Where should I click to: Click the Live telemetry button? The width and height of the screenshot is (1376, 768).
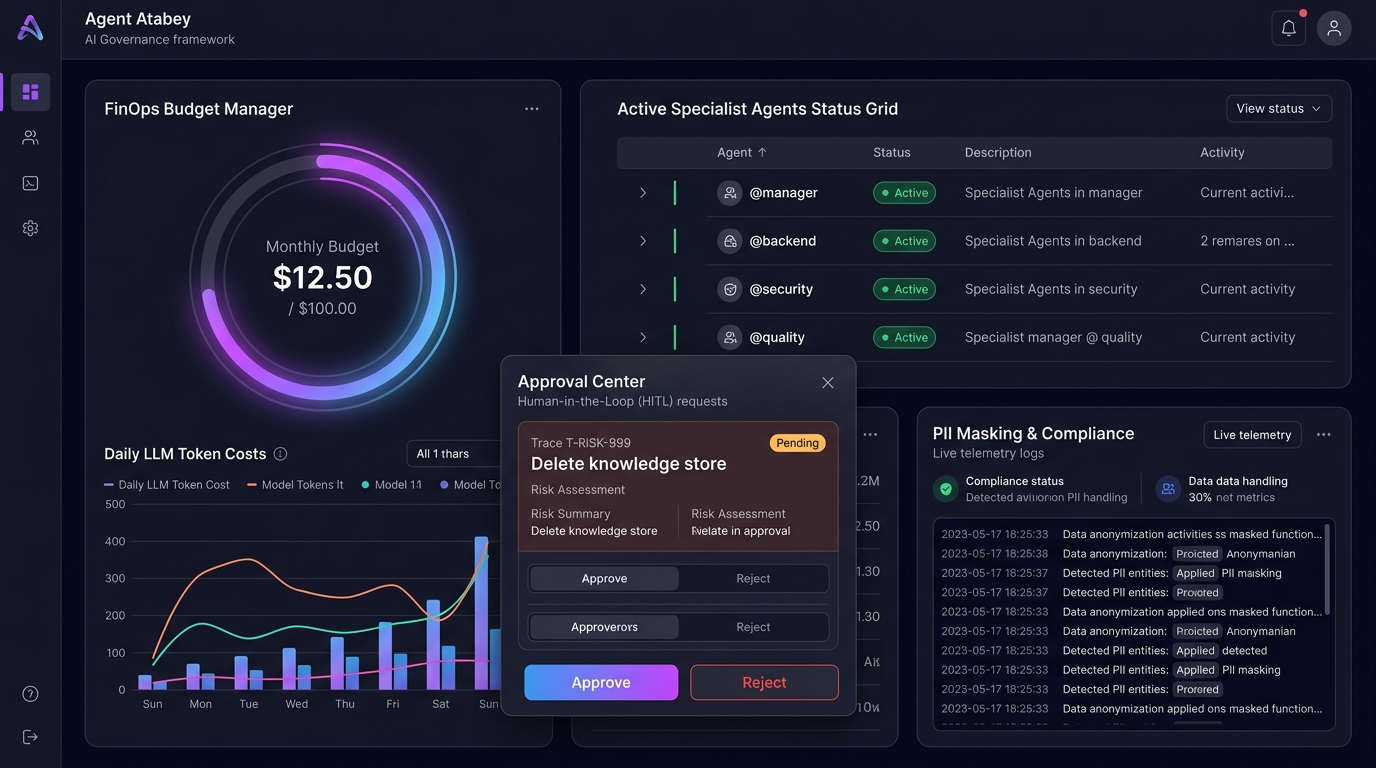(x=1252, y=435)
